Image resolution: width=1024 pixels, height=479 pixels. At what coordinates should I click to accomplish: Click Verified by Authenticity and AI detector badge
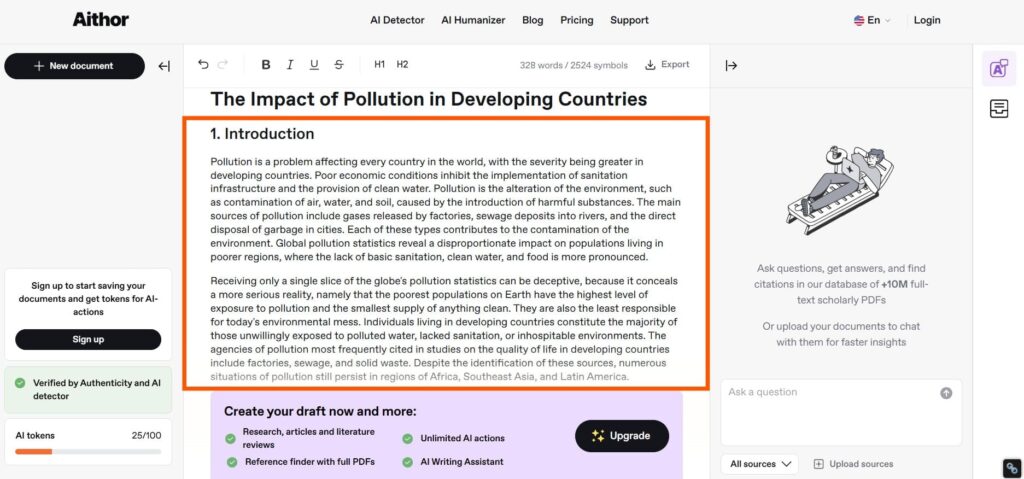(x=88, y=389)
